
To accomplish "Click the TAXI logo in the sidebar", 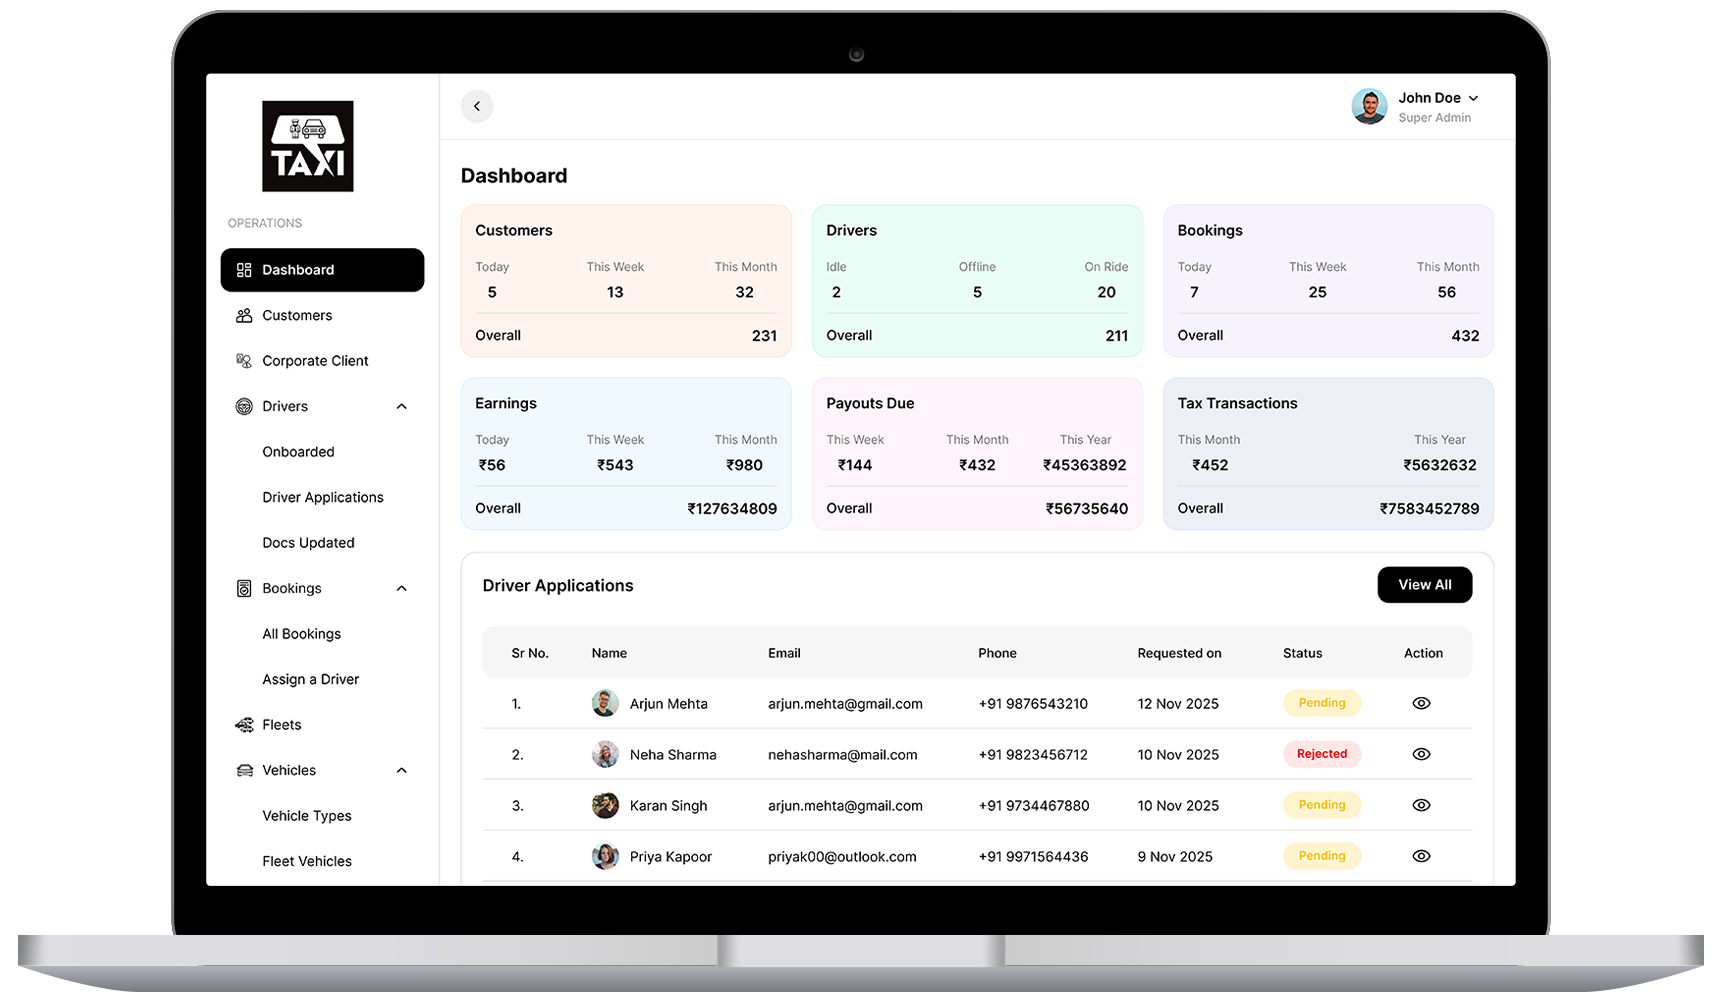I will tap(307, 146).
